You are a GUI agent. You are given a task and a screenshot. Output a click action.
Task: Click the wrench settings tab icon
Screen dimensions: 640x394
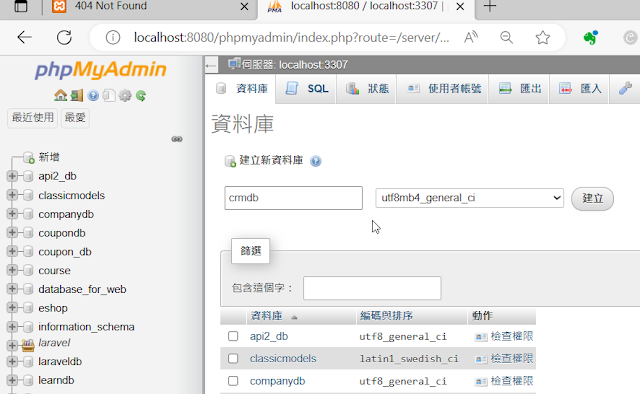[625, 88]
